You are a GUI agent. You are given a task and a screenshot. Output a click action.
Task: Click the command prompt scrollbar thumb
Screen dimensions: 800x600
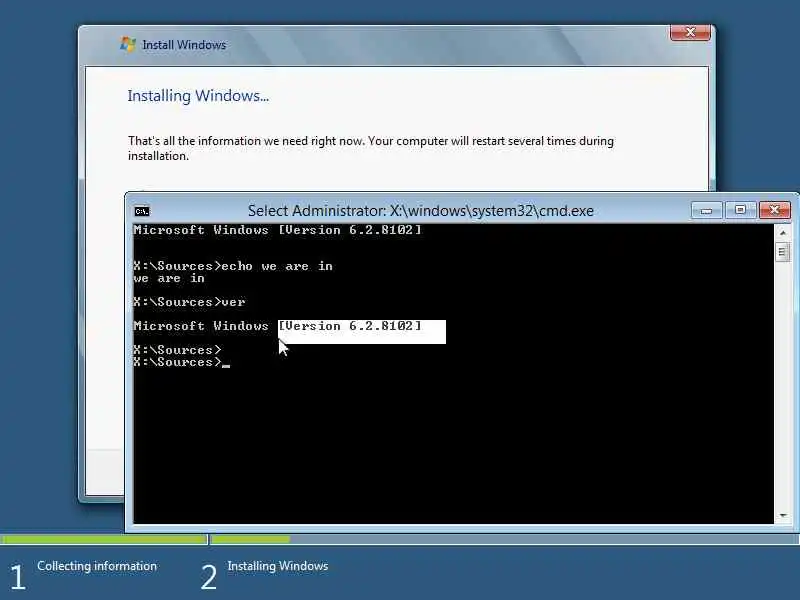(x=783, y=252)
